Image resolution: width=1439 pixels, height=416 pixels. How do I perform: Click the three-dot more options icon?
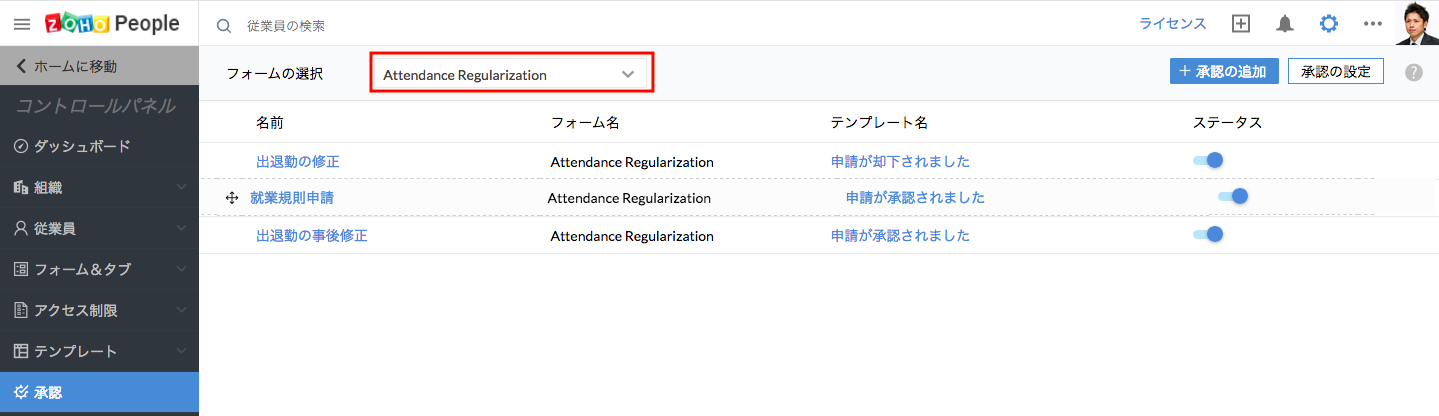(1372, 24)
